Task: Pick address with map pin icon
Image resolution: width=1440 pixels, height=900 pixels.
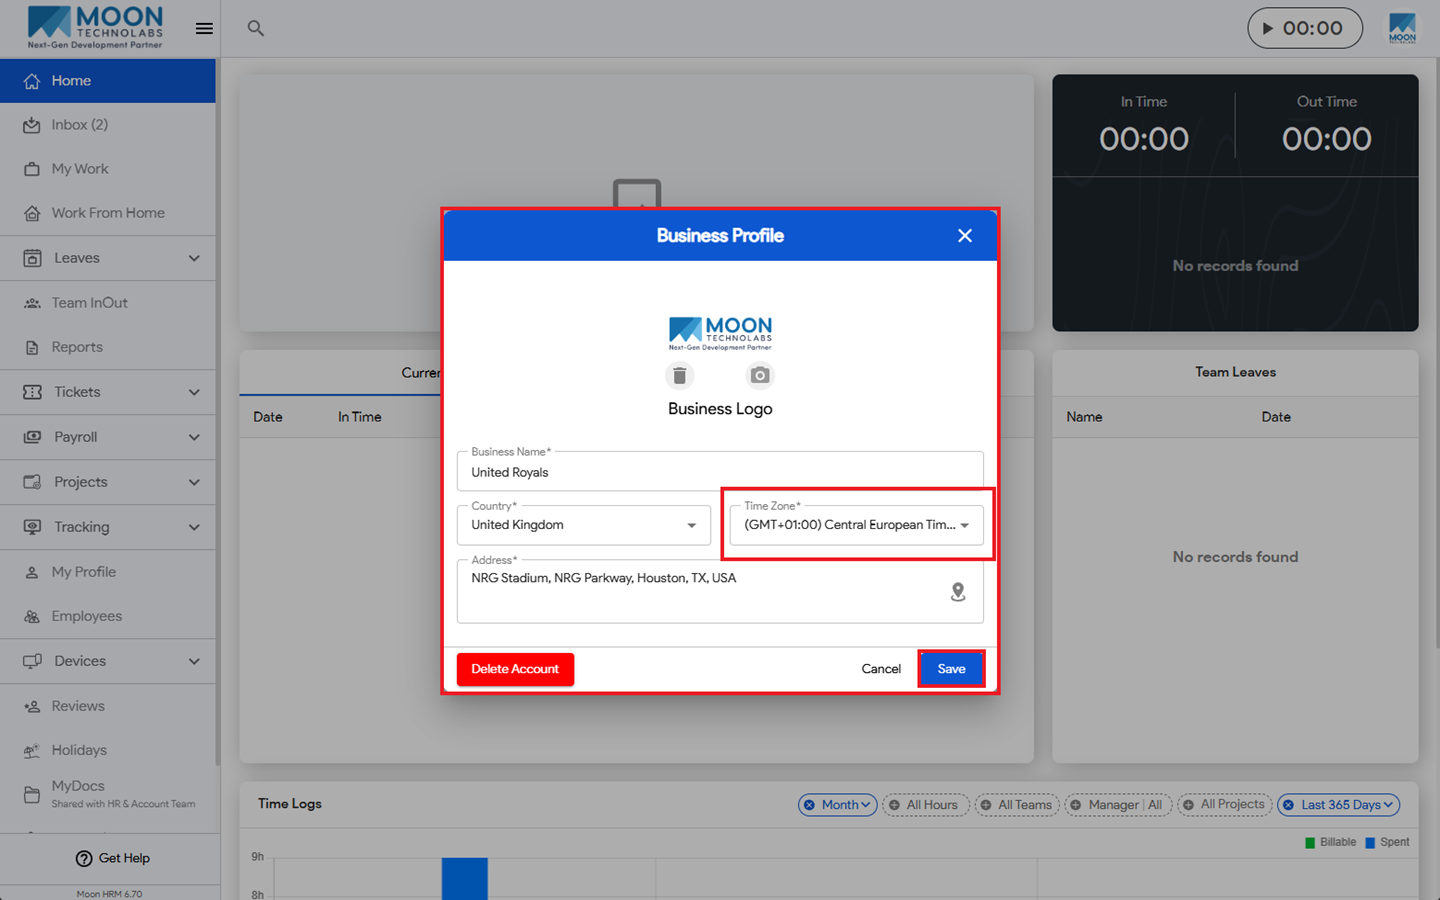Action: (958, 592)
